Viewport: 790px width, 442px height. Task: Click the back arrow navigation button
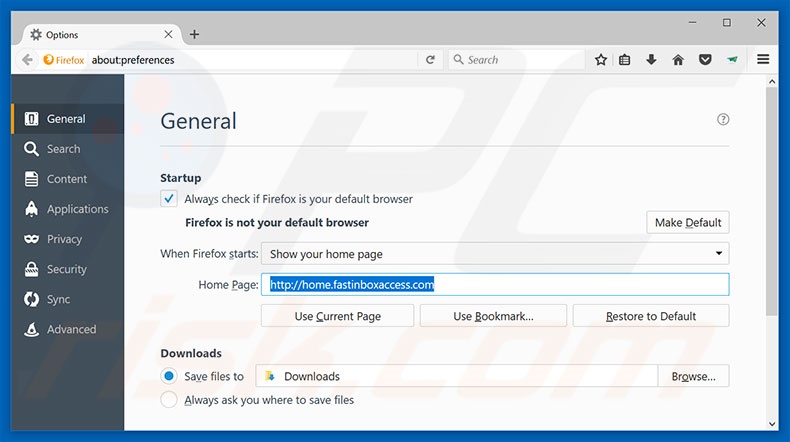coord(27,60)
